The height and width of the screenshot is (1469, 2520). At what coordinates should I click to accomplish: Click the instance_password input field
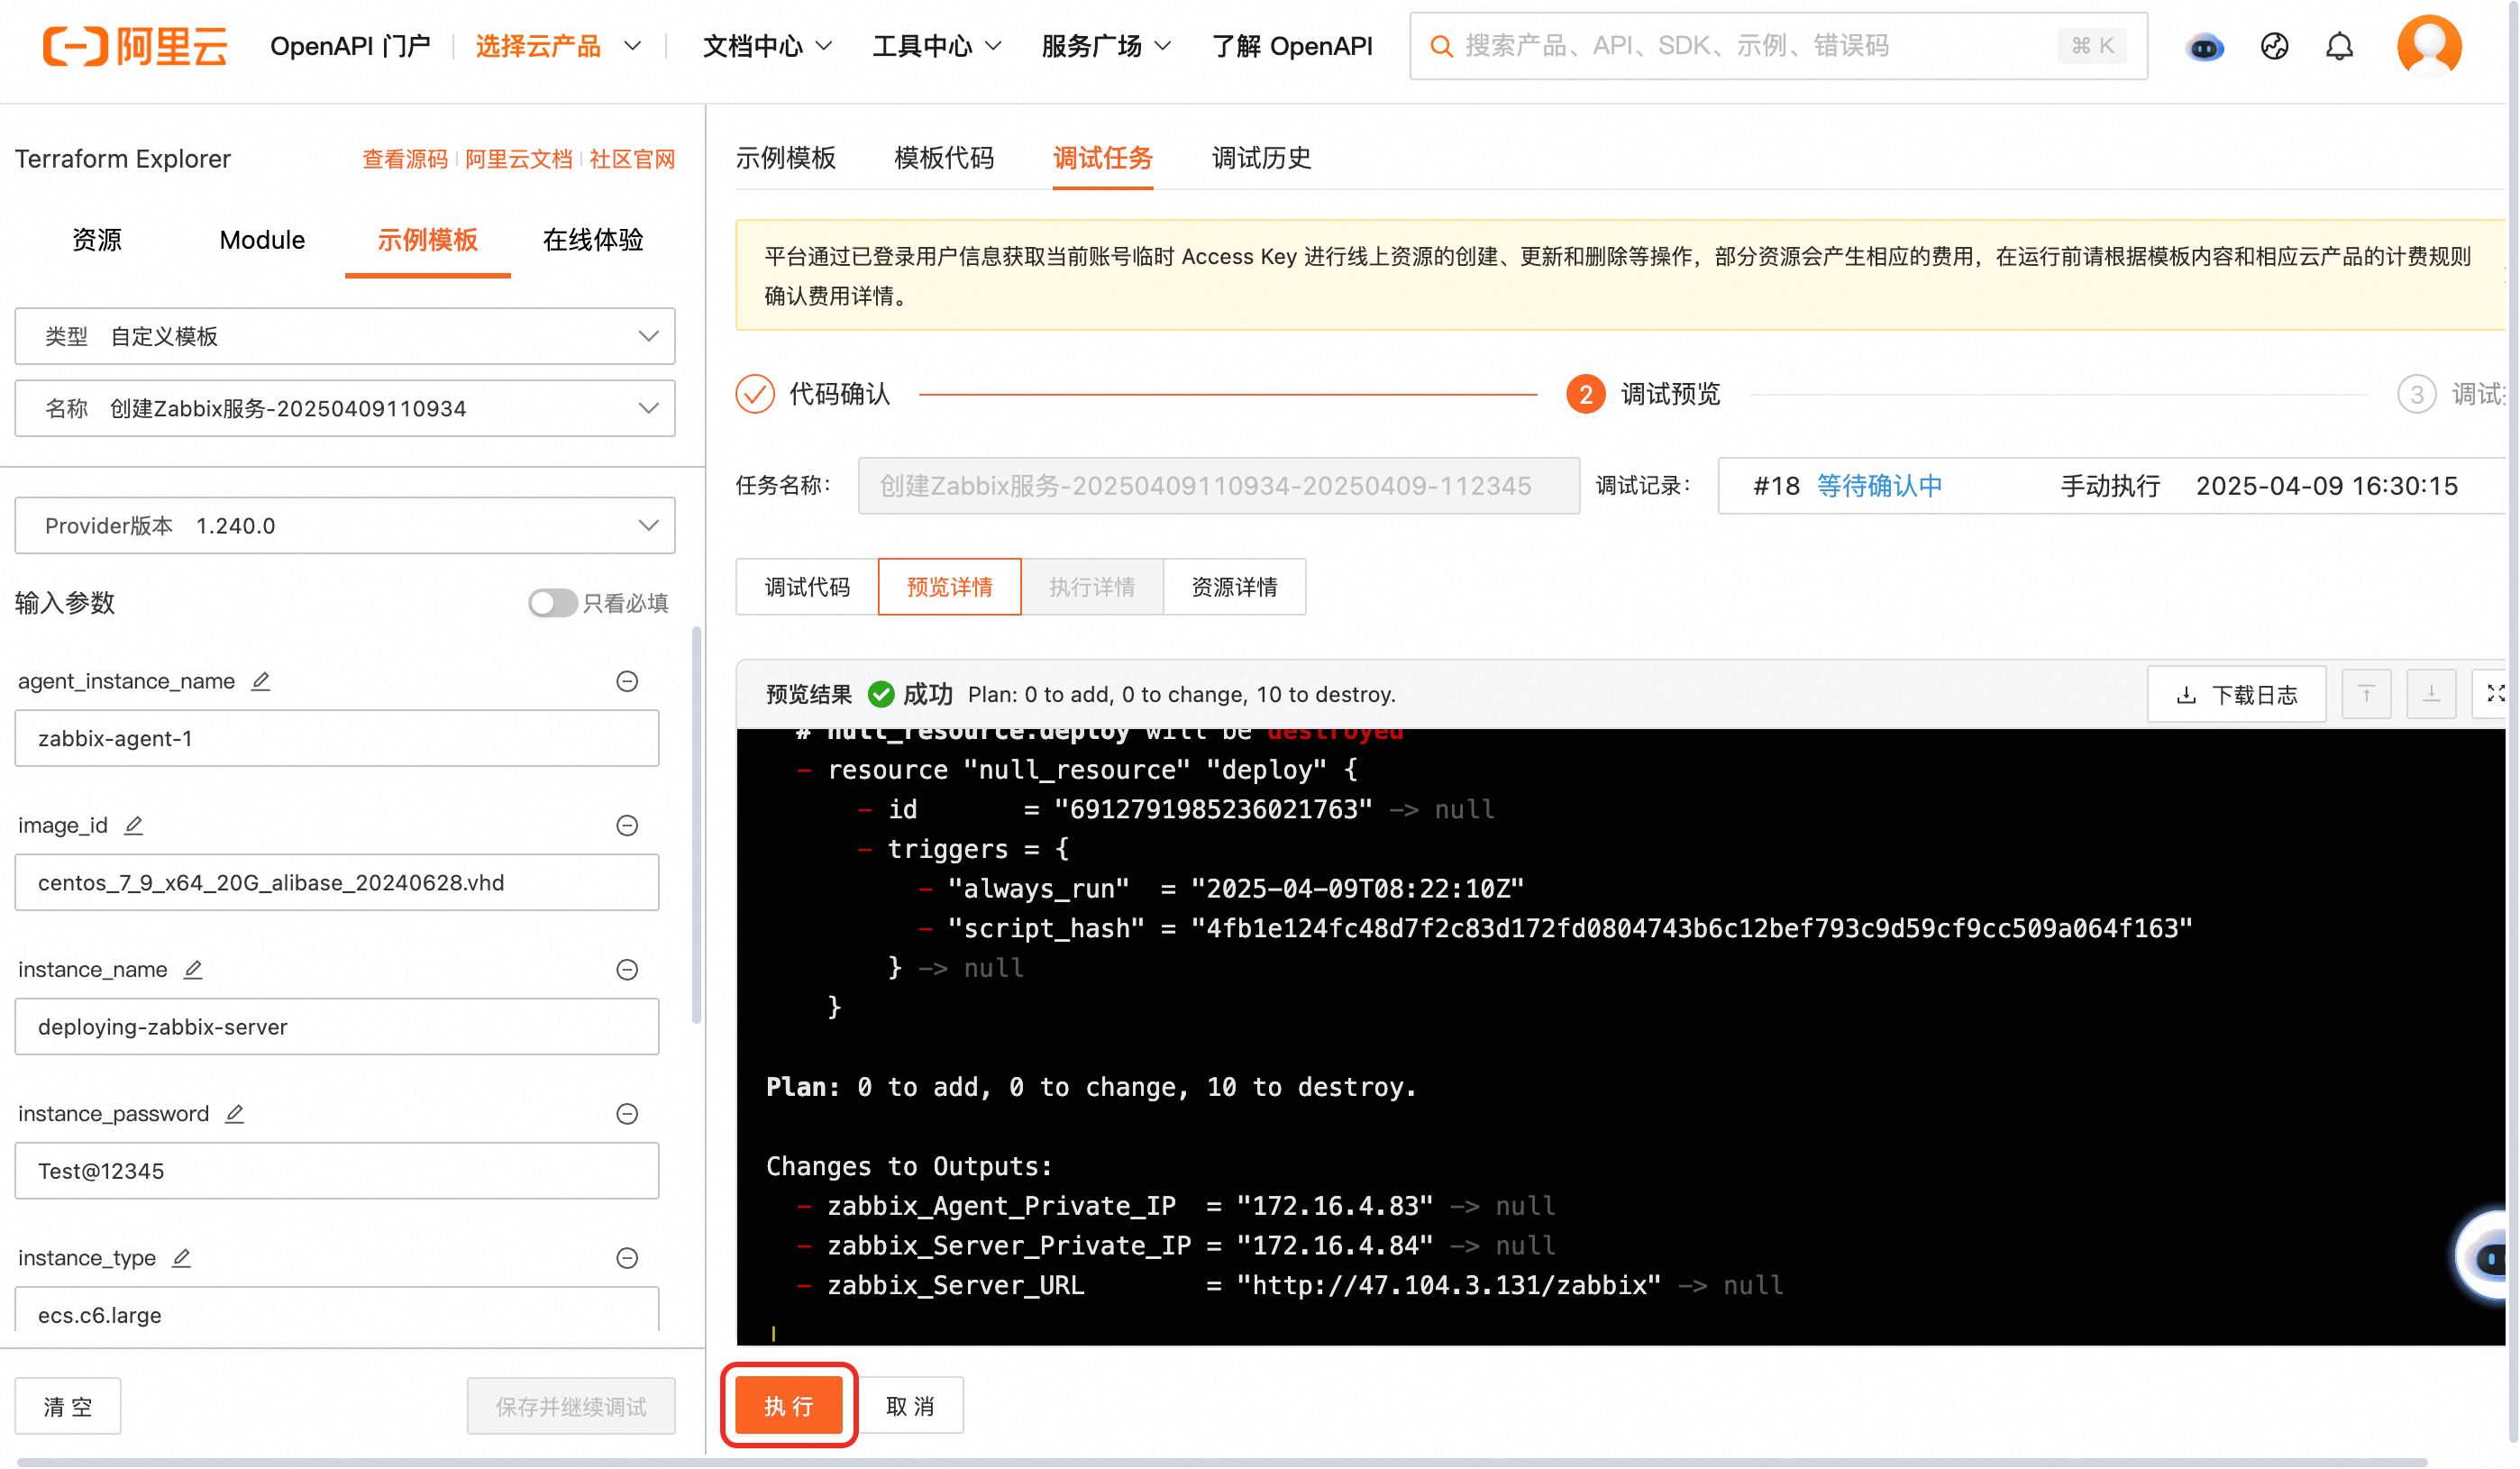tap(337, 1171)
